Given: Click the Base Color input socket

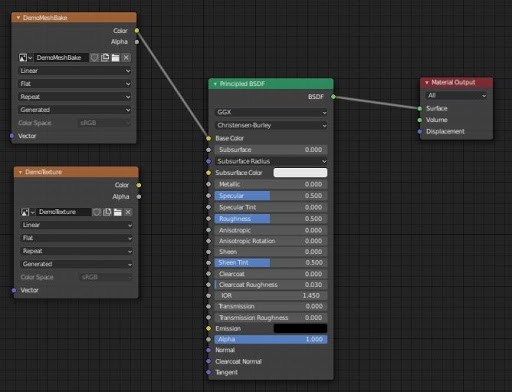Looking at the screenshot, I should (208, 138).
